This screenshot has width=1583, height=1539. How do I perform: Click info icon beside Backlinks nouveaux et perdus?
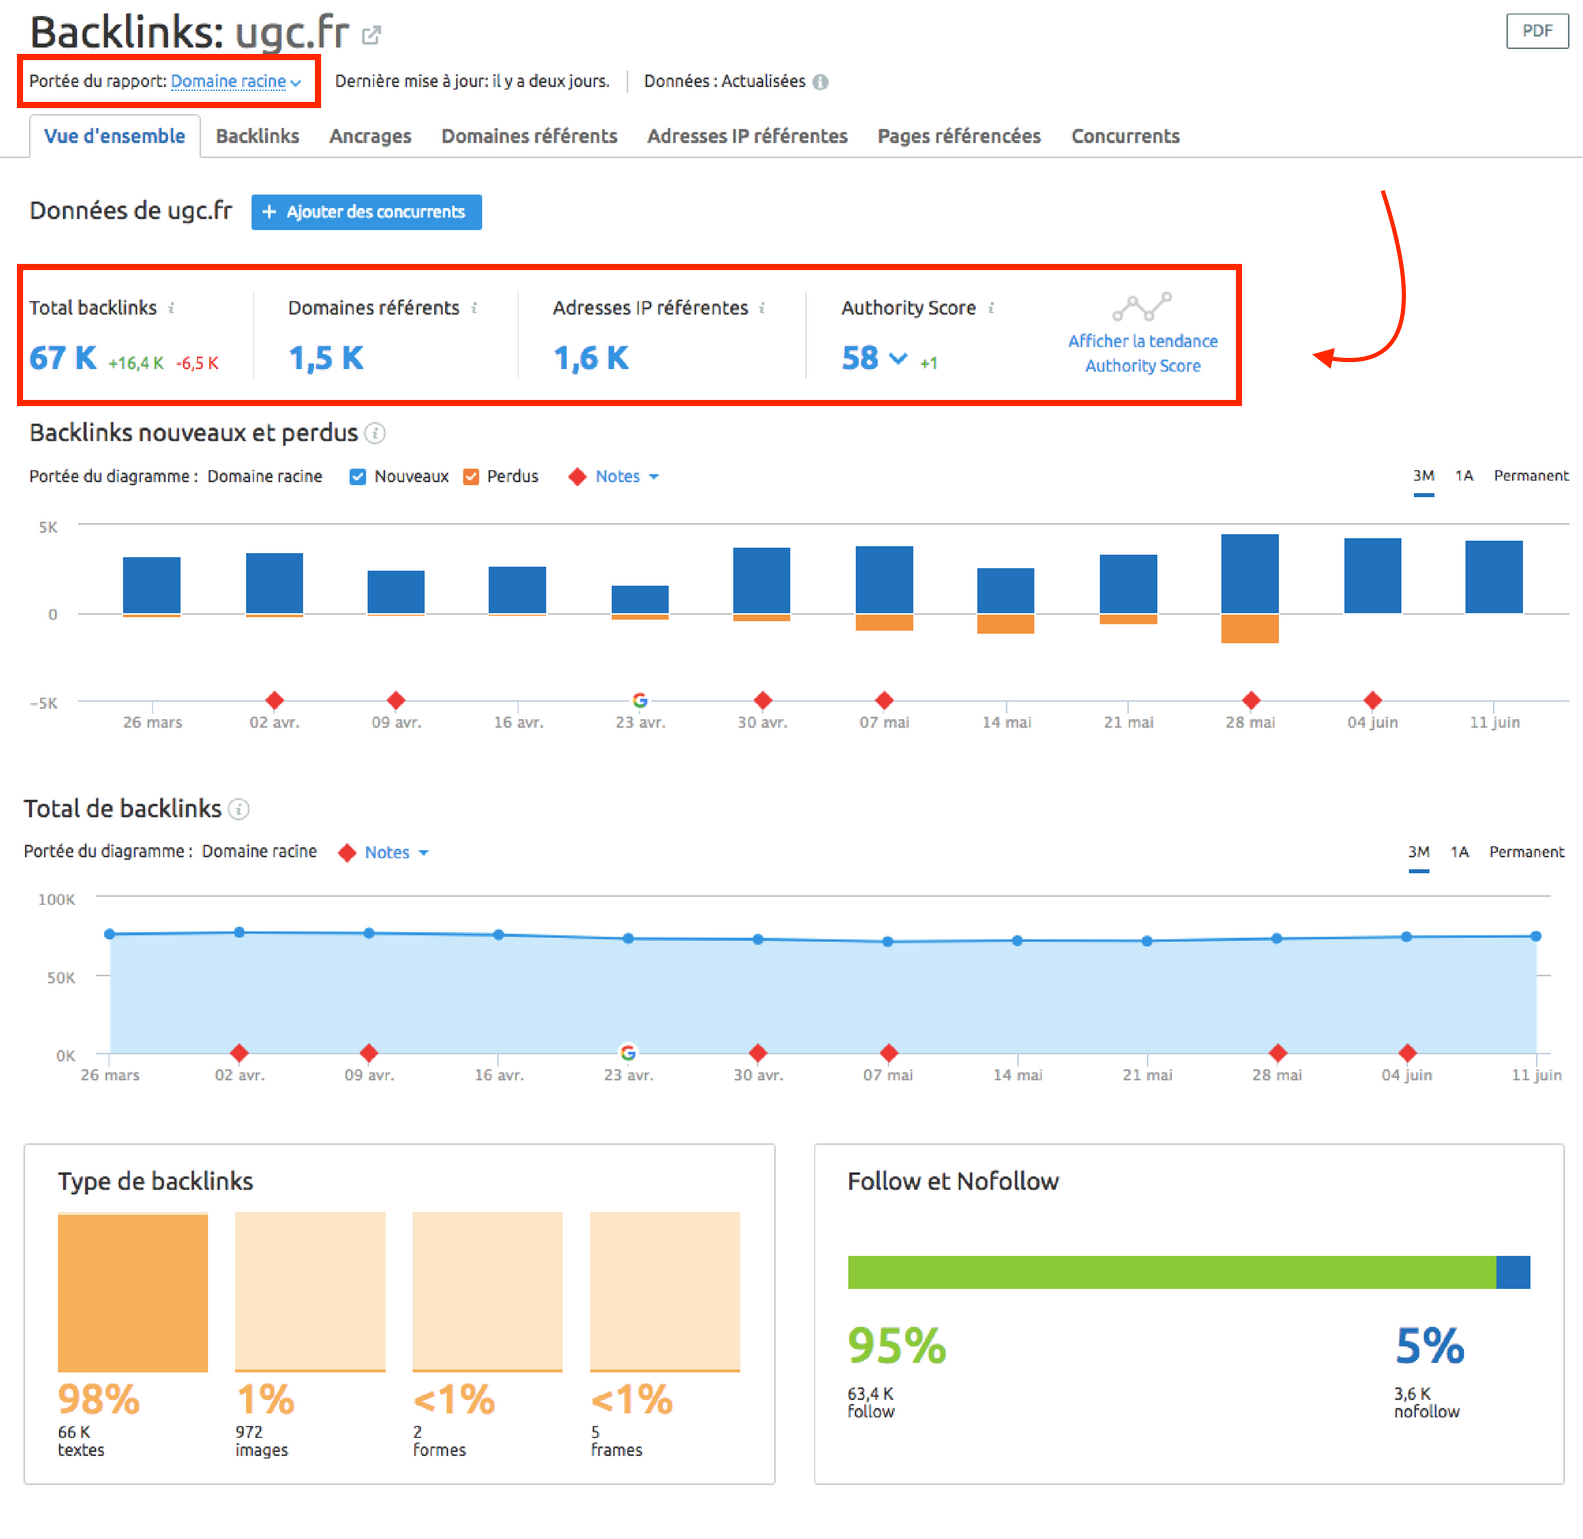[375, 433]
